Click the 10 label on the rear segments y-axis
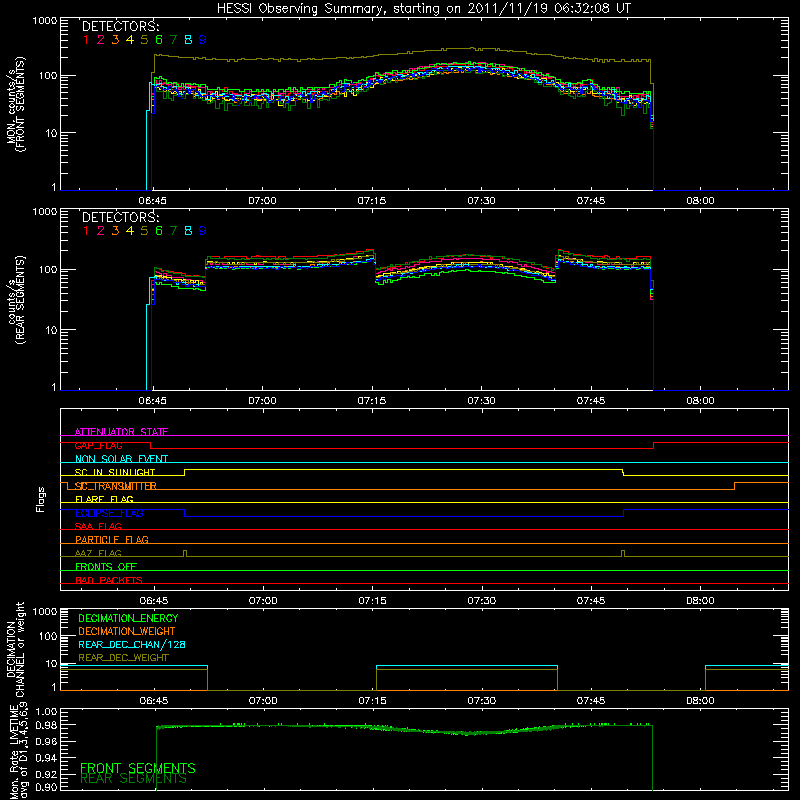The height and width of the screenshot is (800, 800). pyautogui.click(x=52, y=330)
